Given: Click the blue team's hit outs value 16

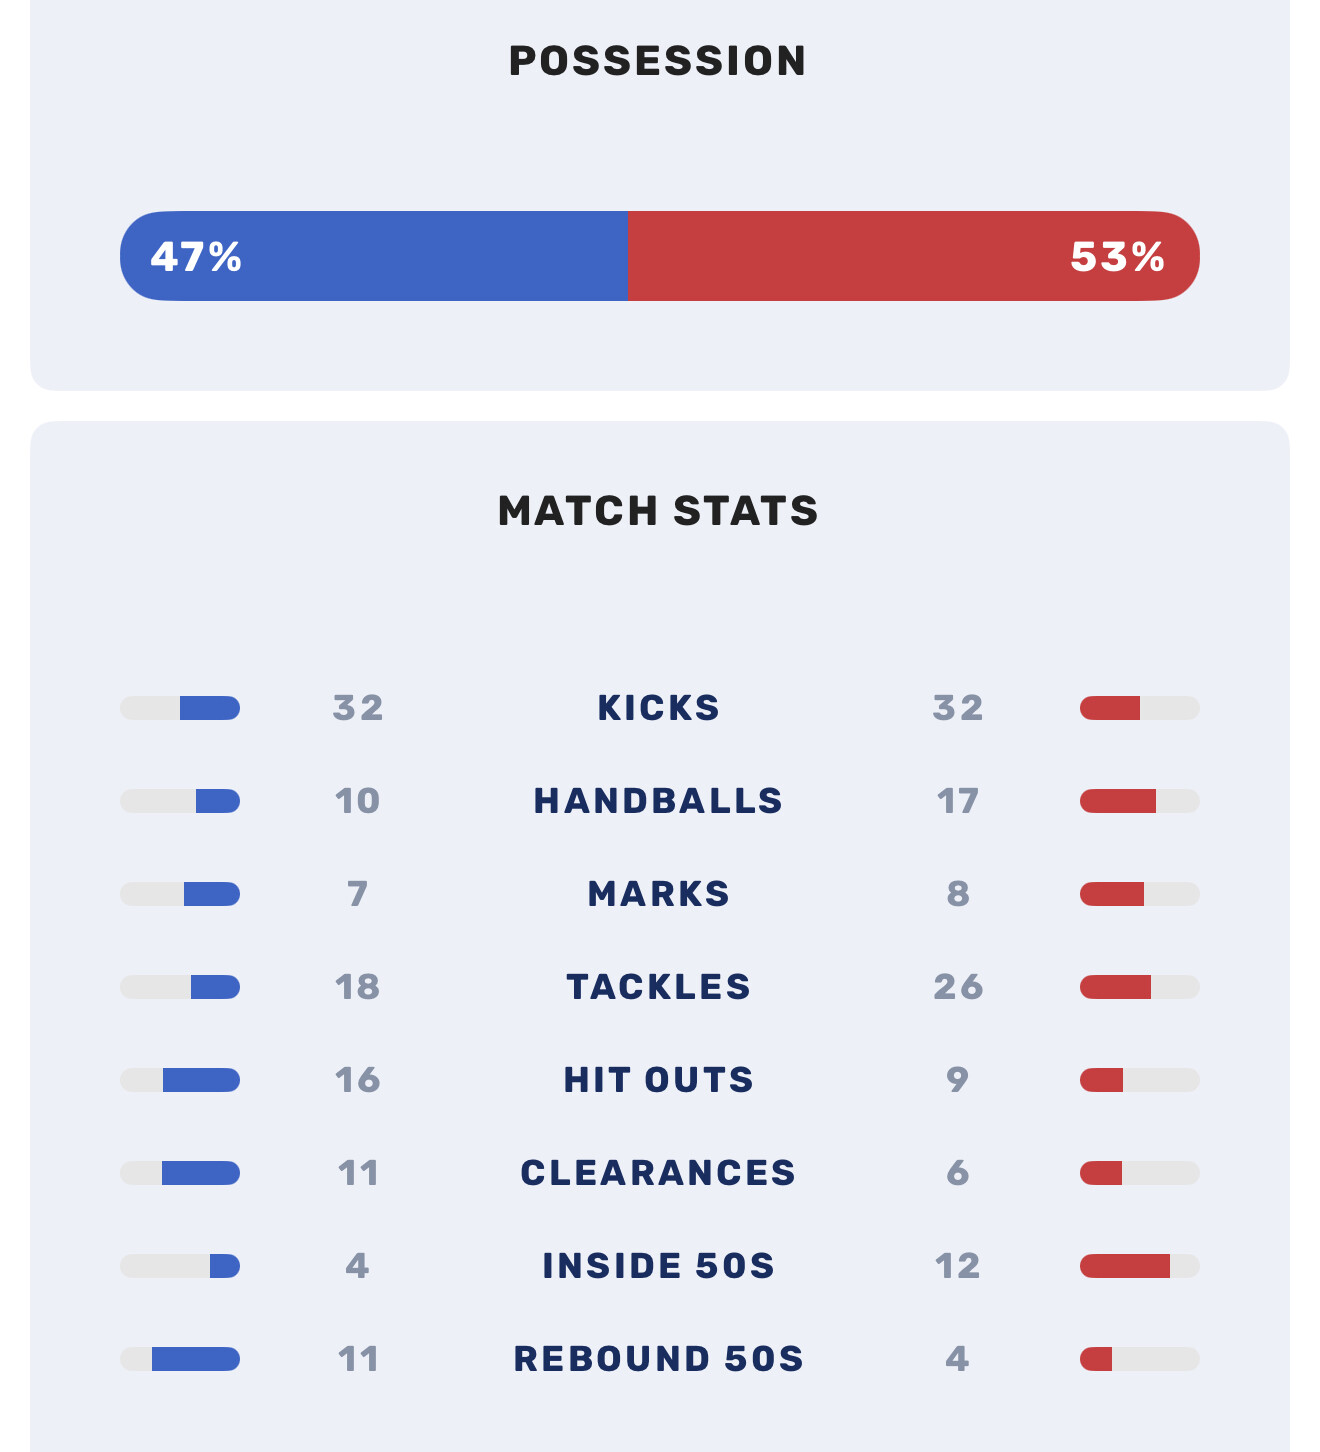Looking at the screenshot, I should coord(357,1080).
